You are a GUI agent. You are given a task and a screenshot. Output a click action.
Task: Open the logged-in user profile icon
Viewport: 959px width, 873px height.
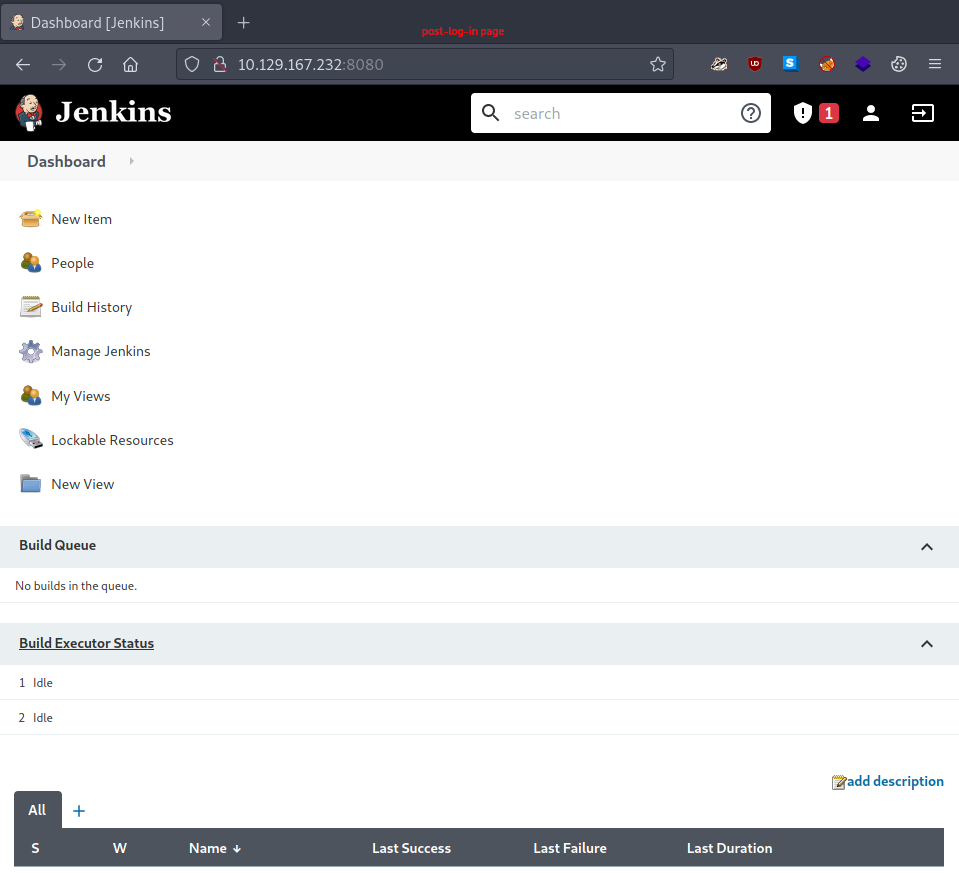pos(870,113)
